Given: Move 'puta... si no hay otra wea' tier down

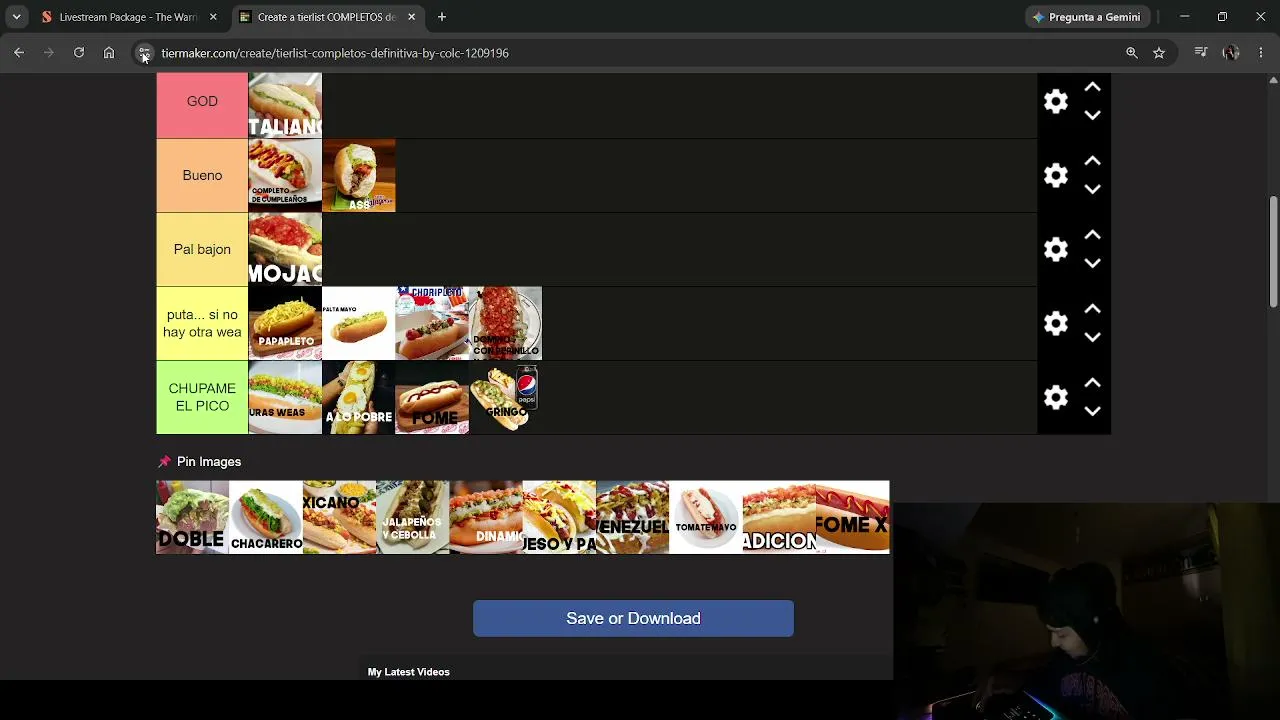Looking at the screenshot, I should 1092,337.
